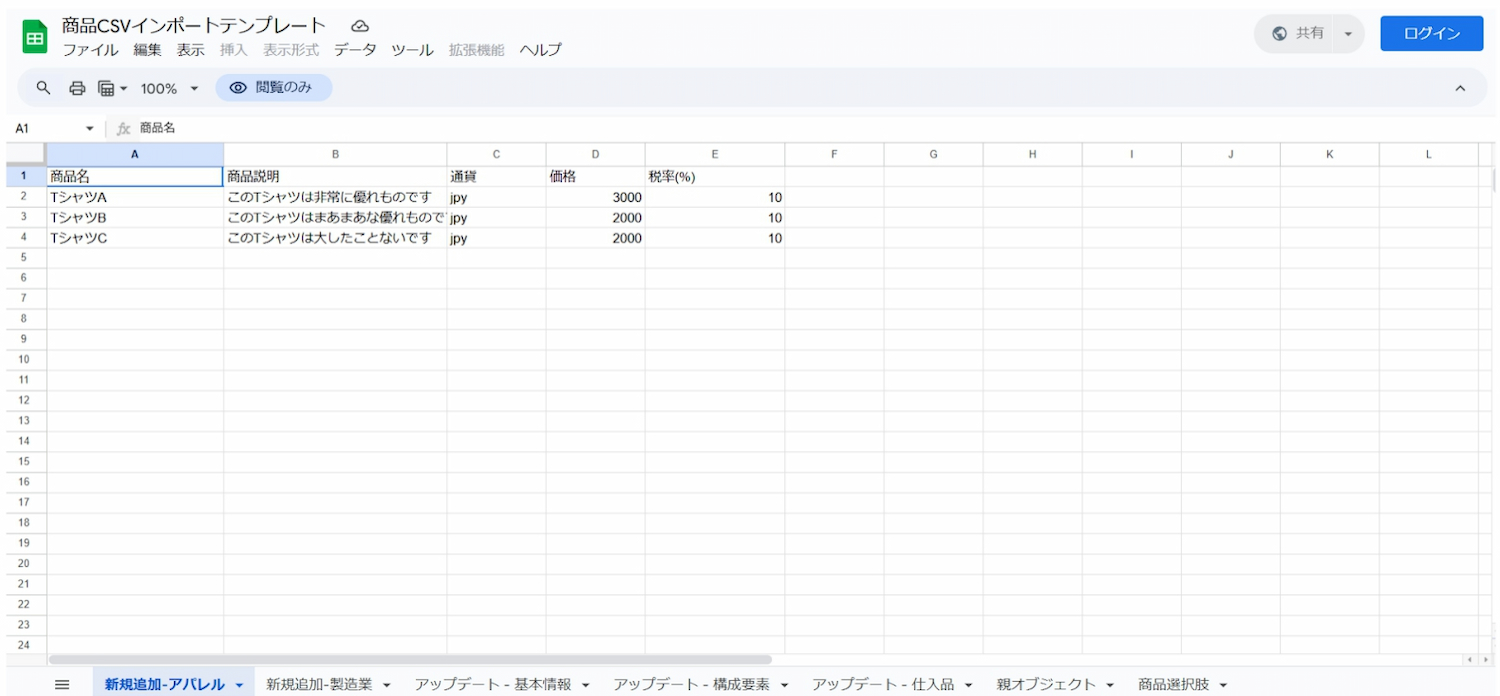
Task: Select cell containing TシャツB
Action: click(134, 217)
